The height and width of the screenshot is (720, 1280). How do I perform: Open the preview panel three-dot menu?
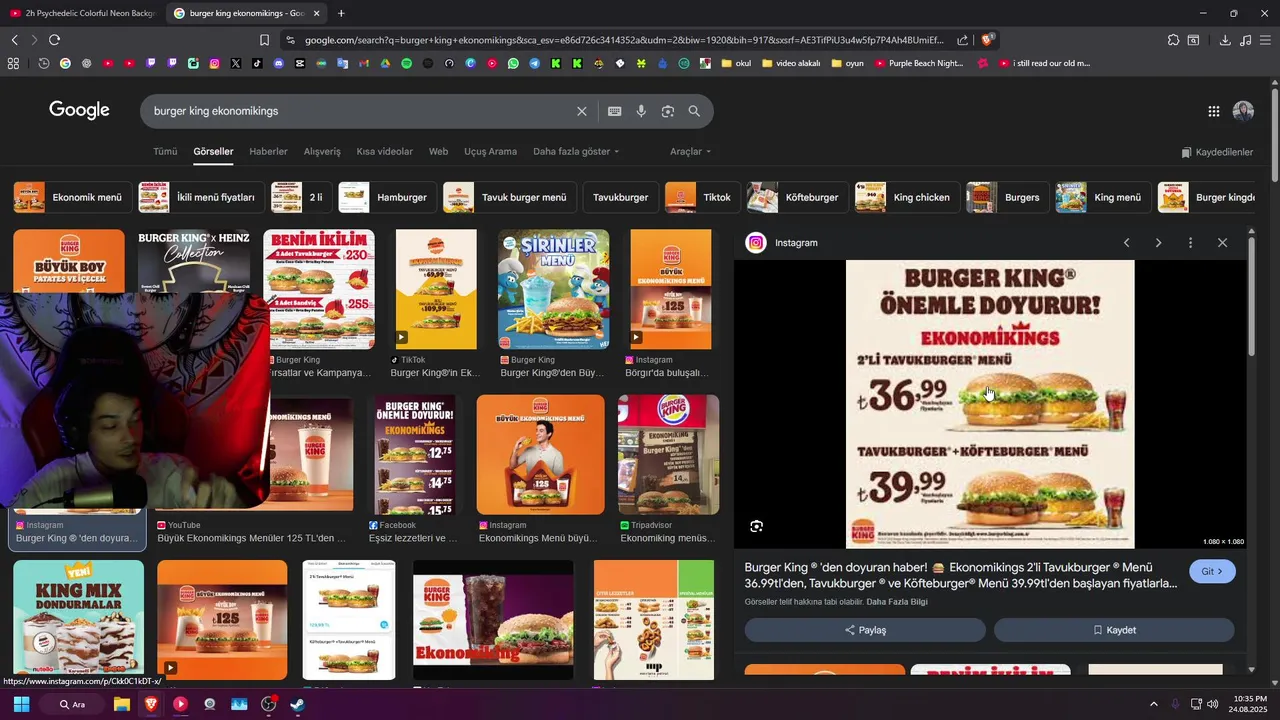[x=1190, y=243]
